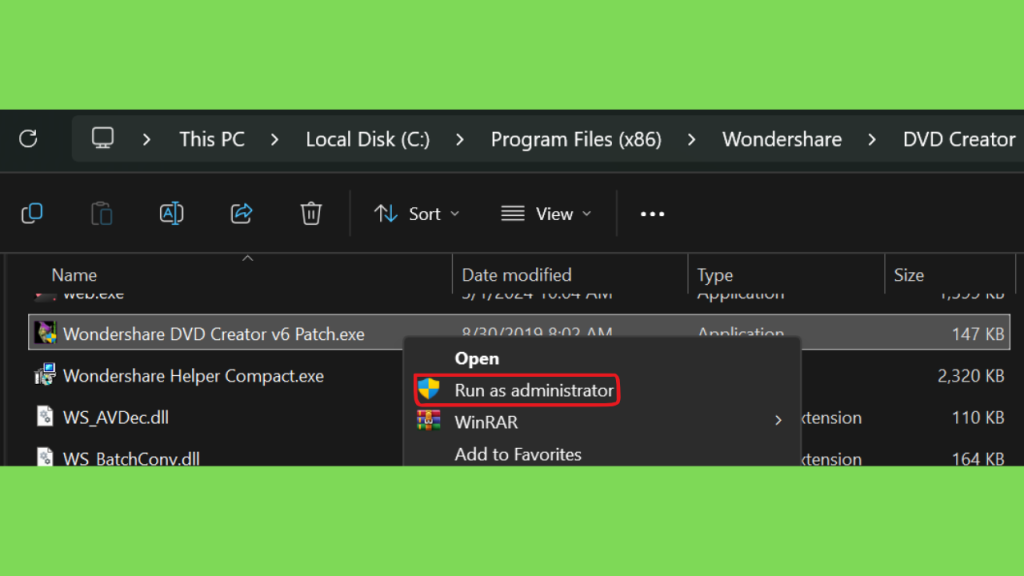Expand the chevron after Local Disk (C:)
The width and height of the screenshot is (1024, 576).
click(460, 139)
